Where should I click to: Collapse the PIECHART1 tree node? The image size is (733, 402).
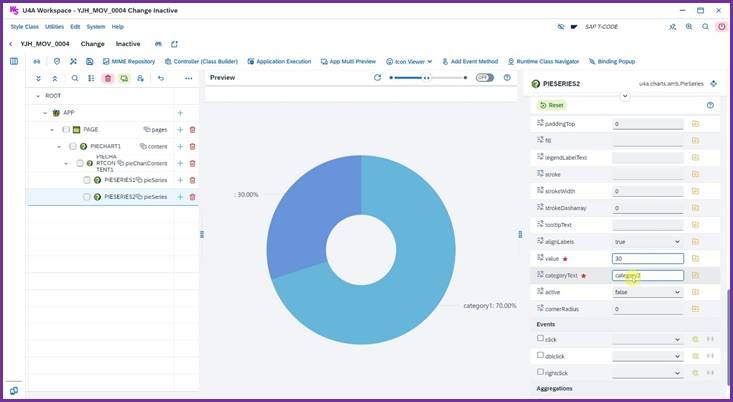(59, 147)
